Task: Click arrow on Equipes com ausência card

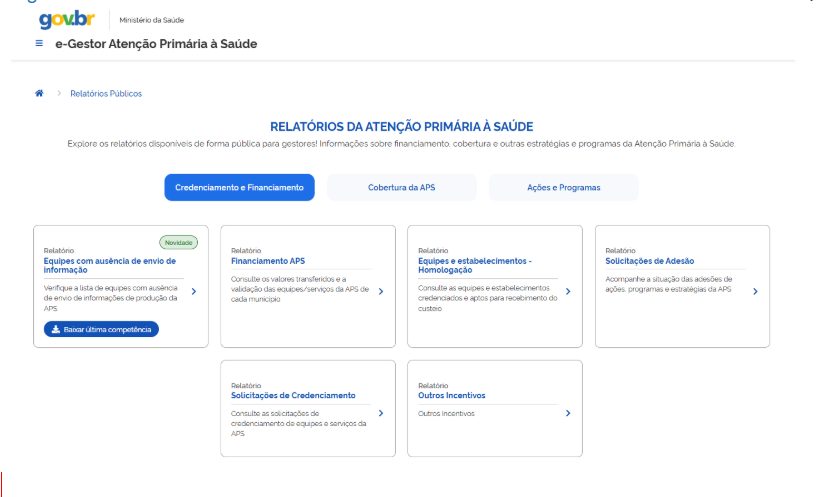Action: [193, 292]
